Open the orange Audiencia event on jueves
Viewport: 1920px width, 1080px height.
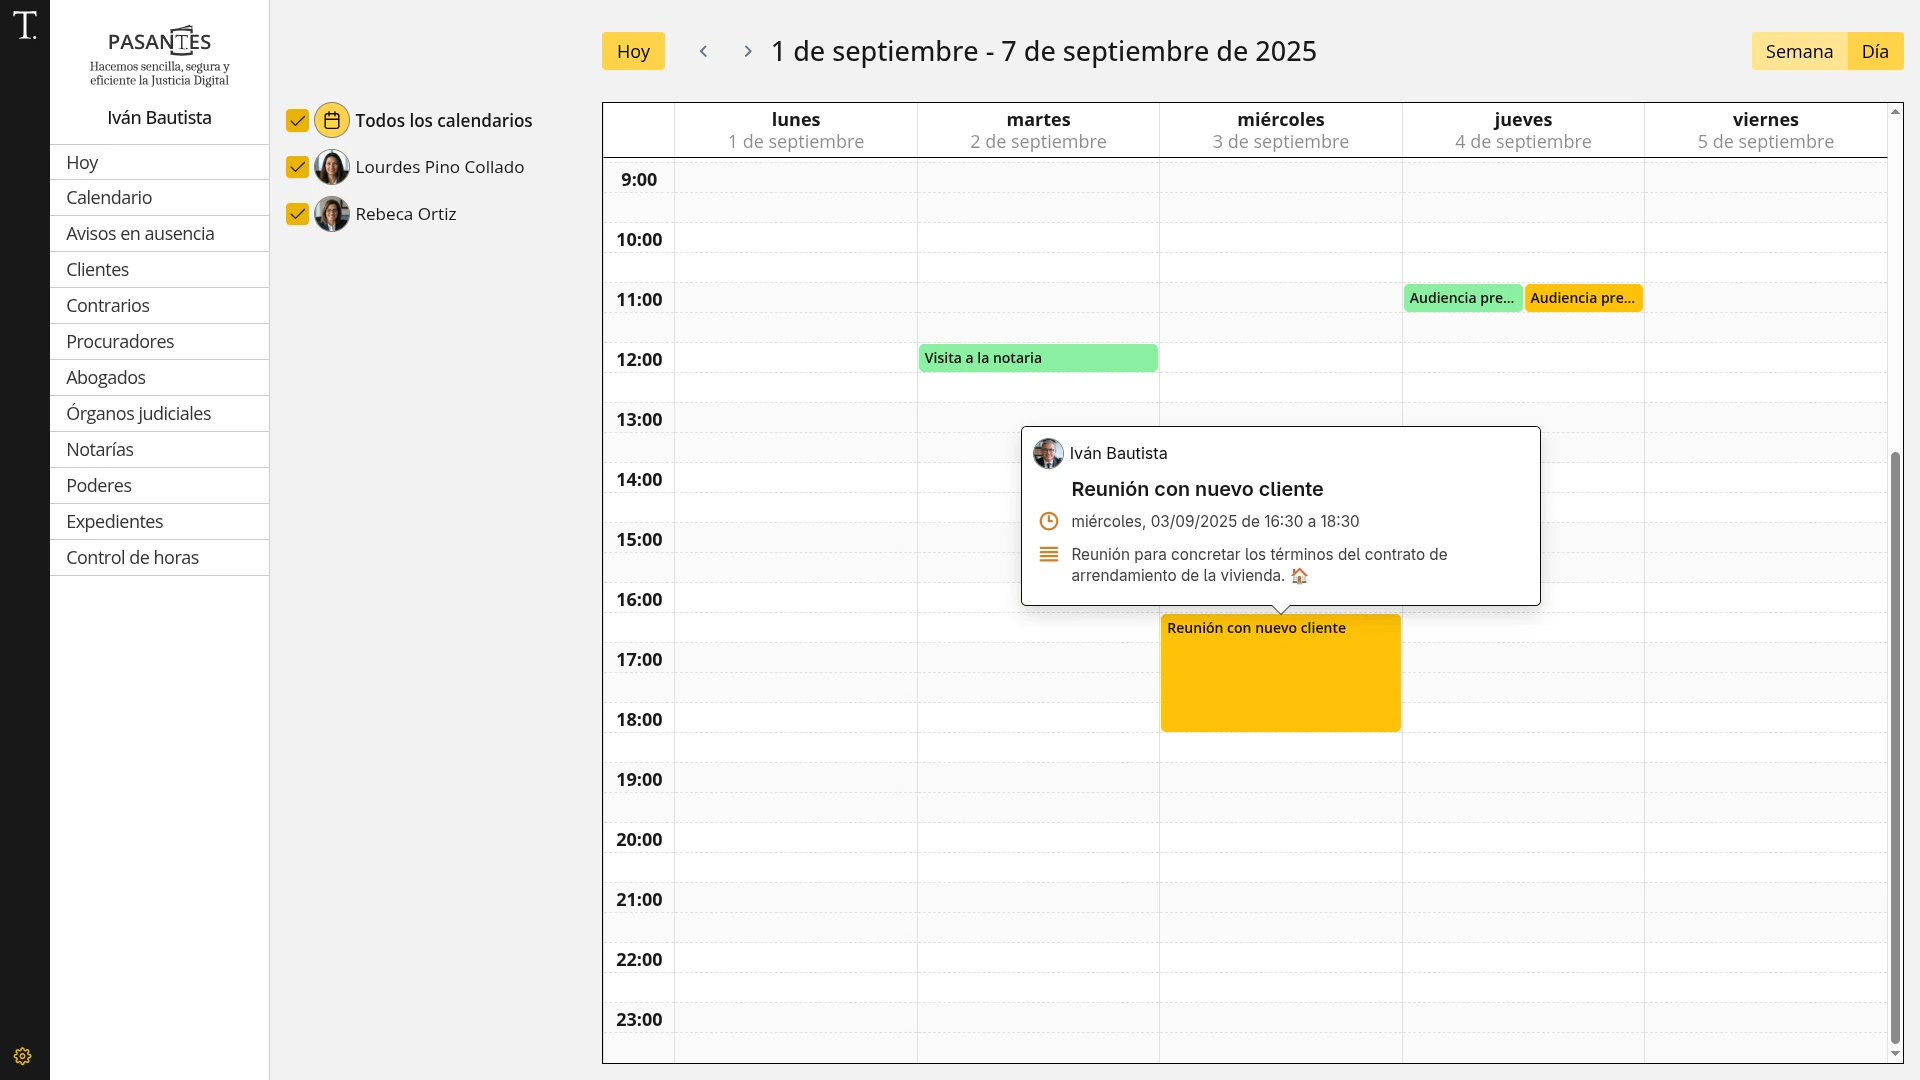[1582, 298]
